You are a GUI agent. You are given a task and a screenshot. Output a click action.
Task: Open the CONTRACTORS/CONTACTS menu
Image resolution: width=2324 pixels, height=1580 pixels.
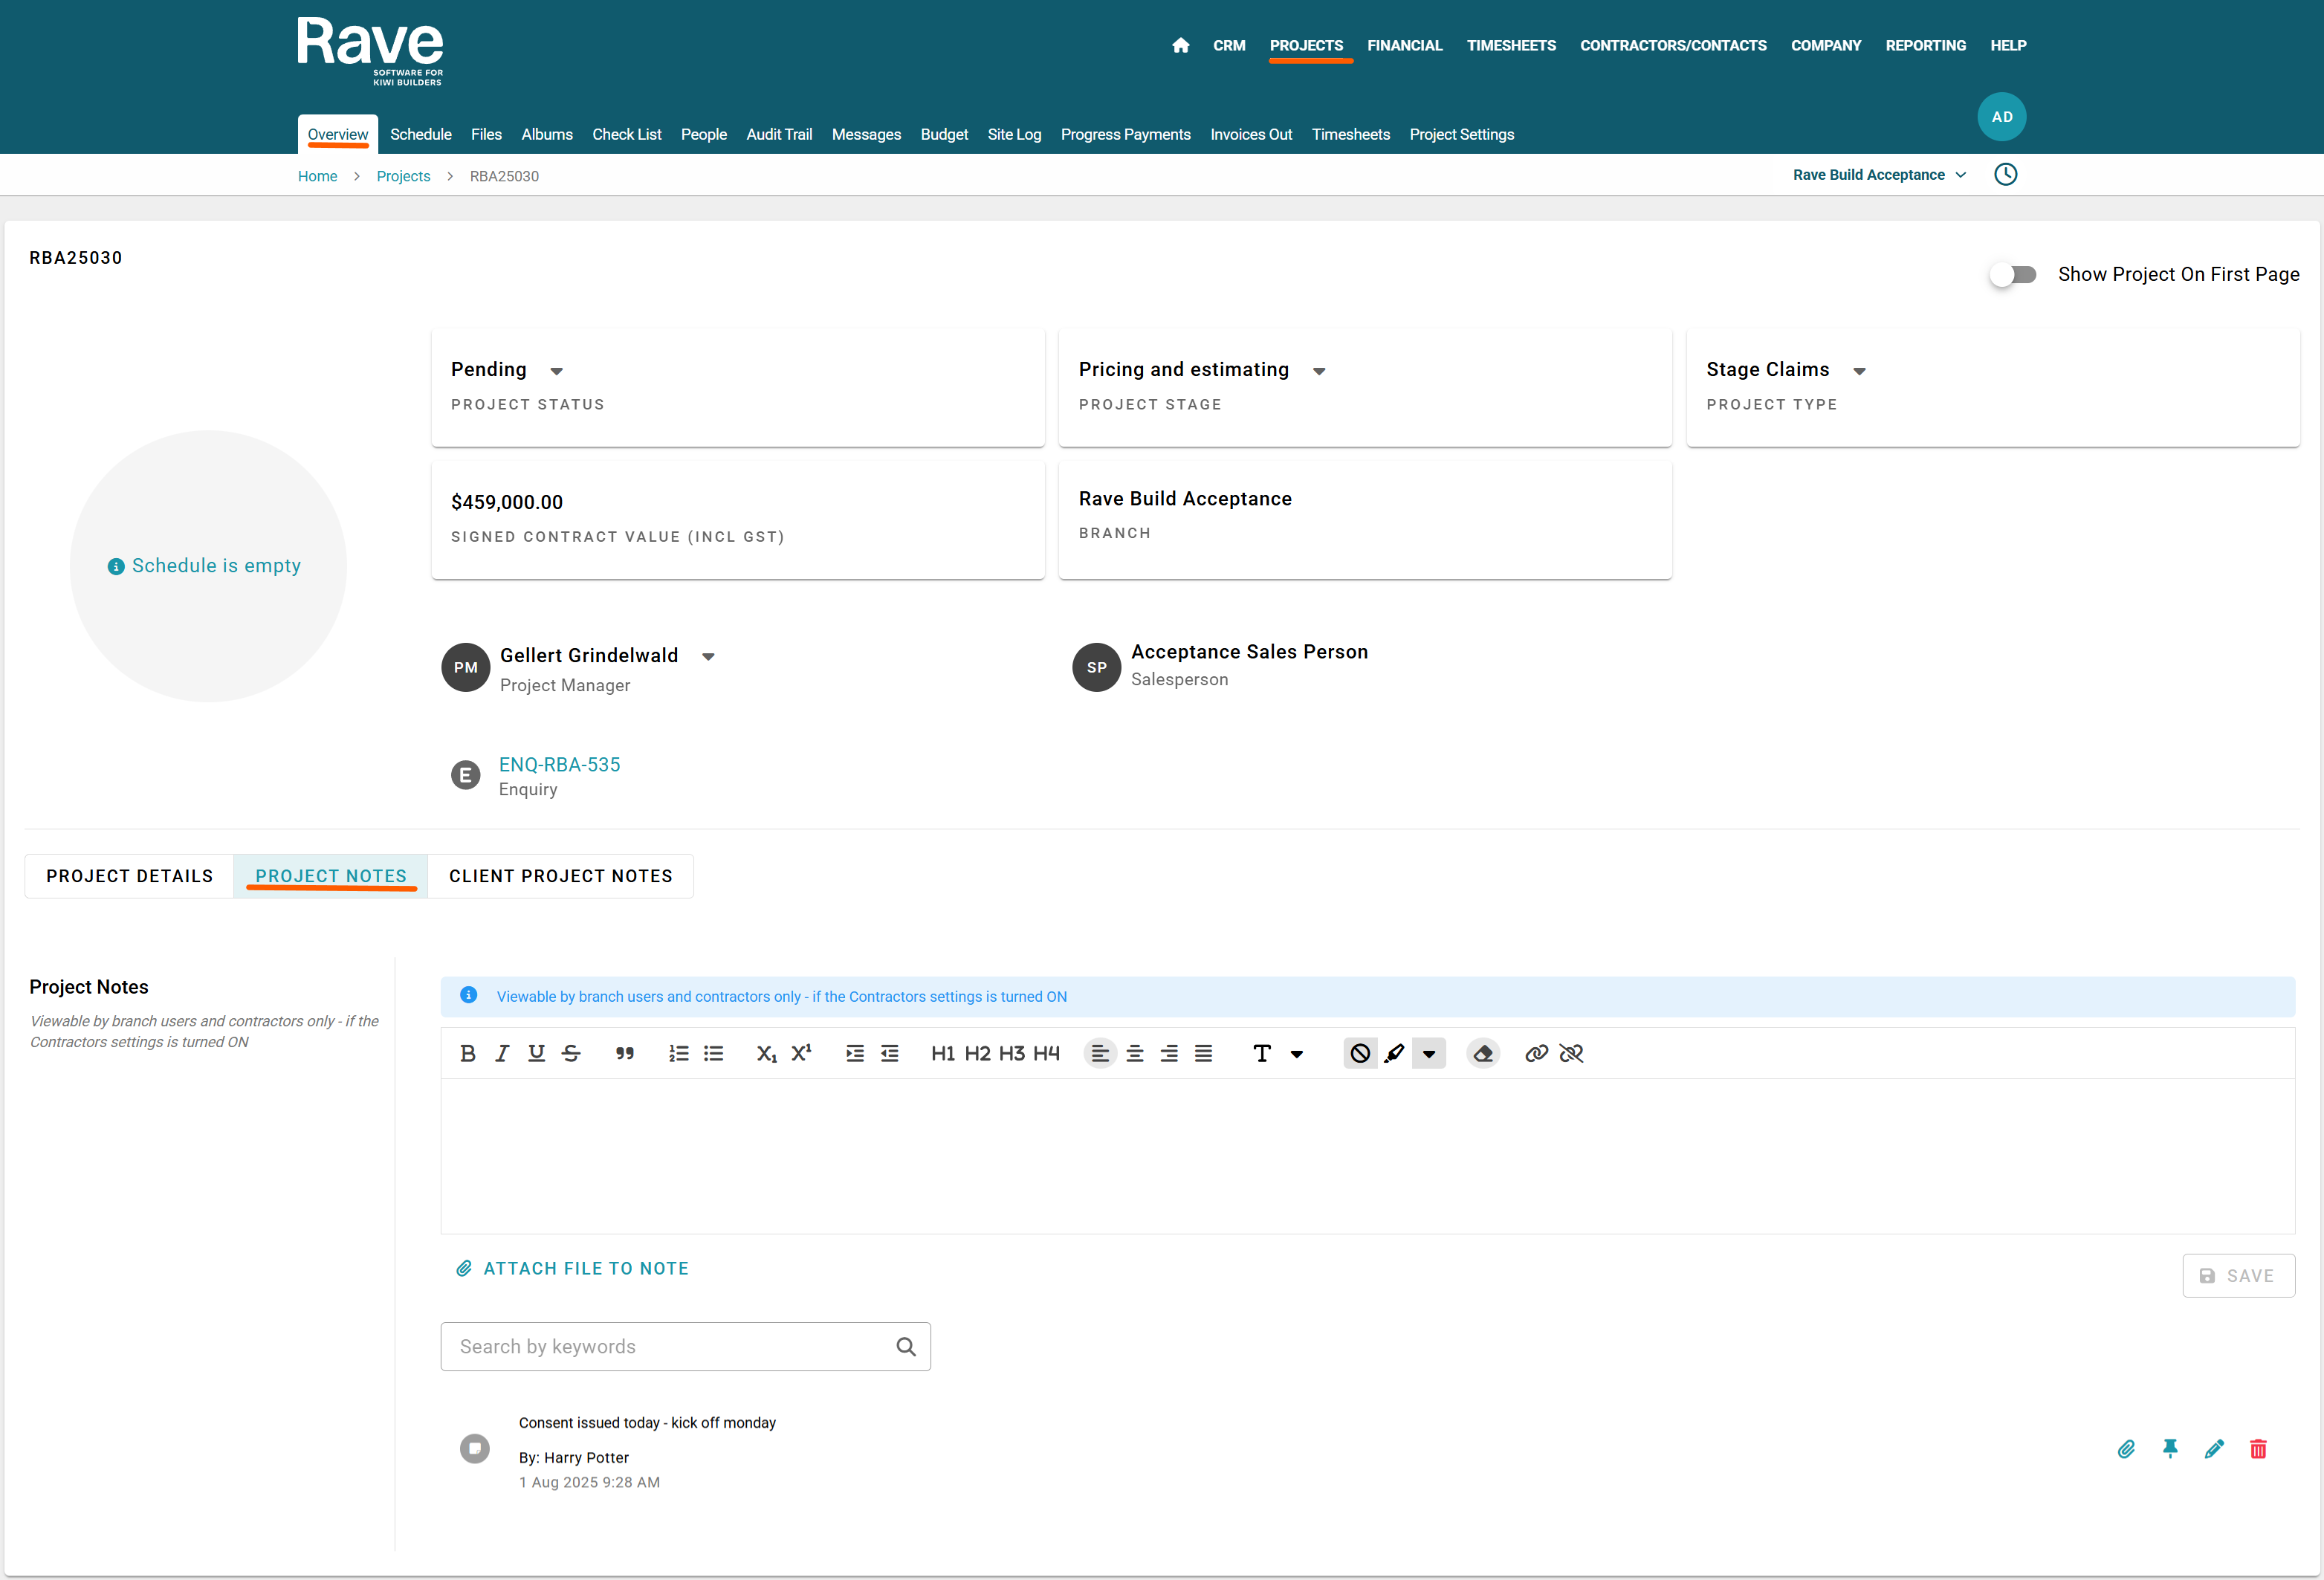pos(1672,45)
